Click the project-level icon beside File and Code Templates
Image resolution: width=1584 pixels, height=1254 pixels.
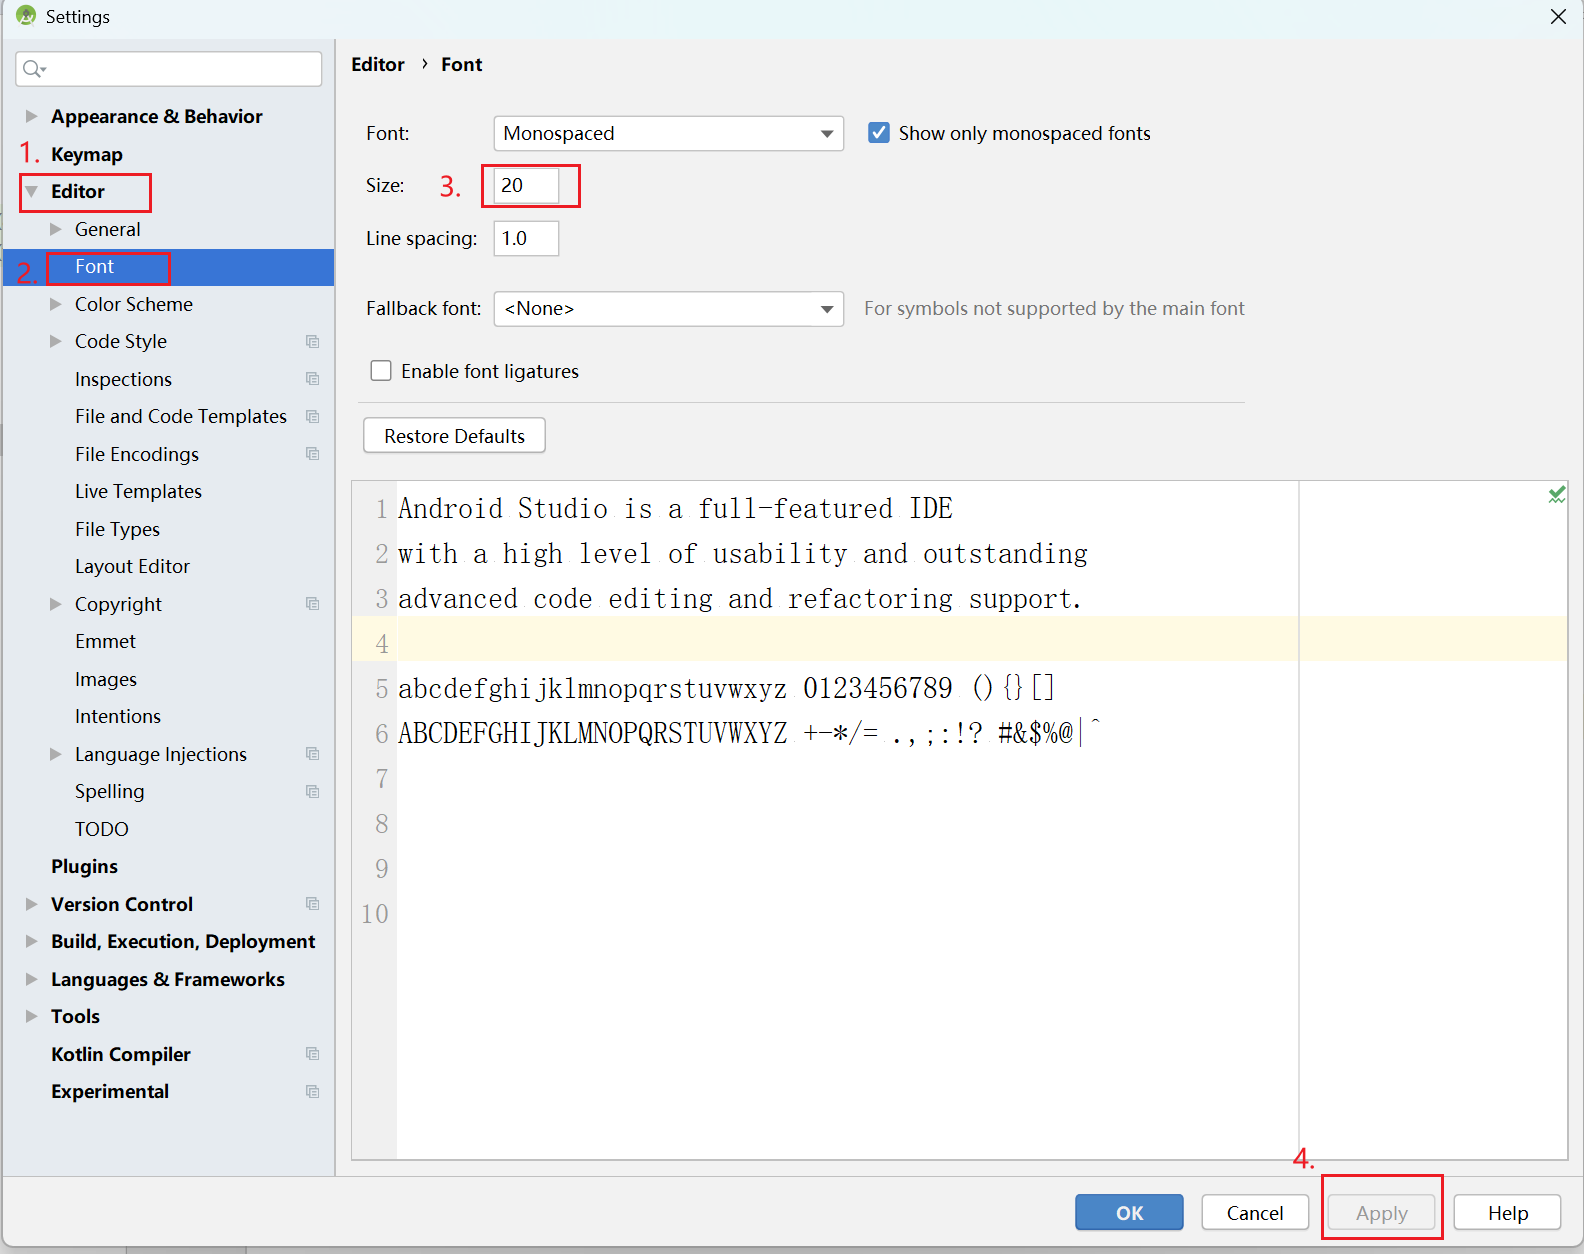tap(313, 417)
